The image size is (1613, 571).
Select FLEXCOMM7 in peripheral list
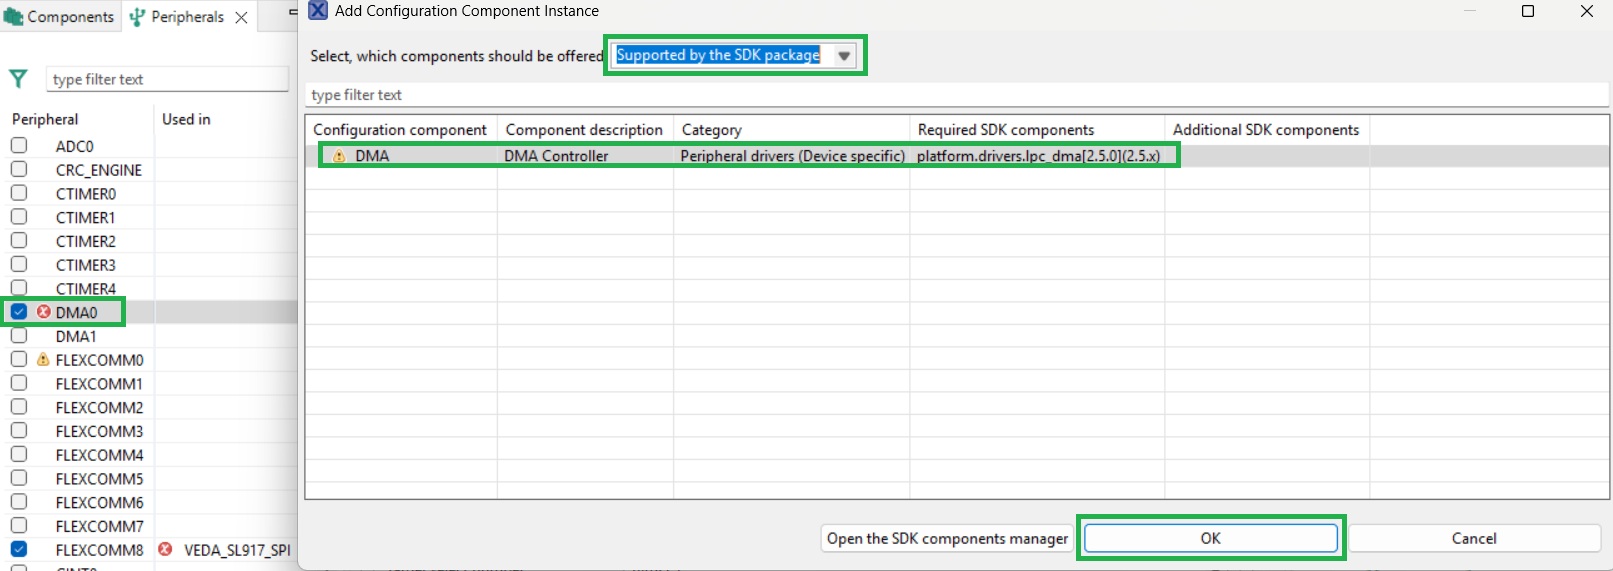click(99, 526)
